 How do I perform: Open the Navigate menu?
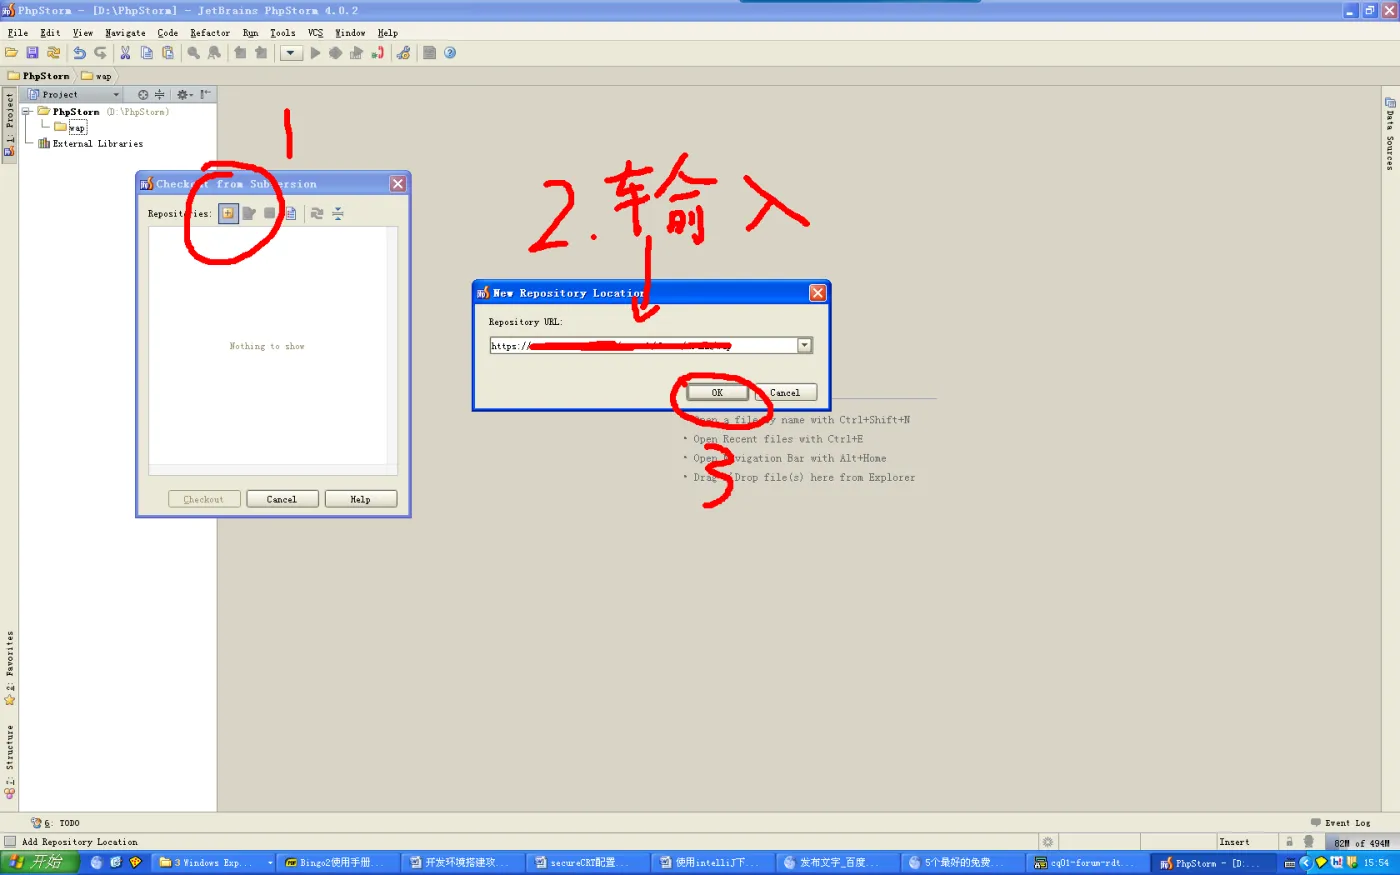125,33
